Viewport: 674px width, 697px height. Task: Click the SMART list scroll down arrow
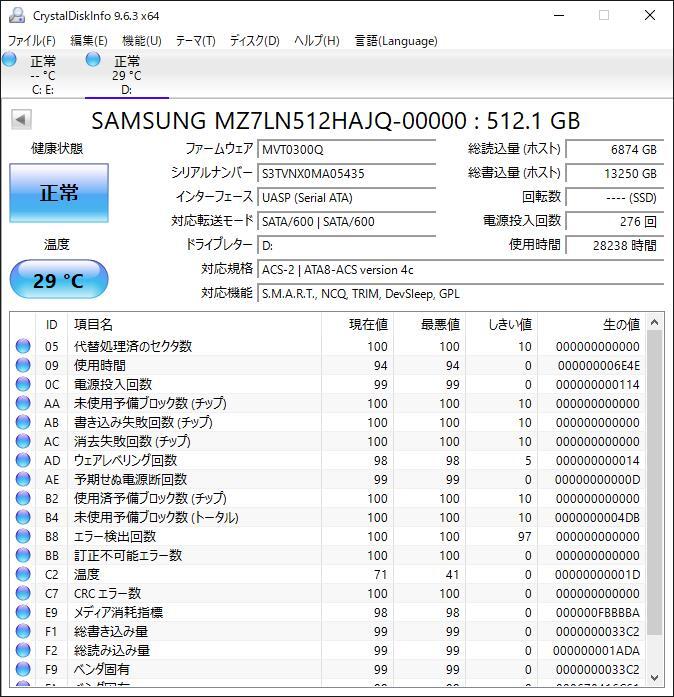point(654,677)
